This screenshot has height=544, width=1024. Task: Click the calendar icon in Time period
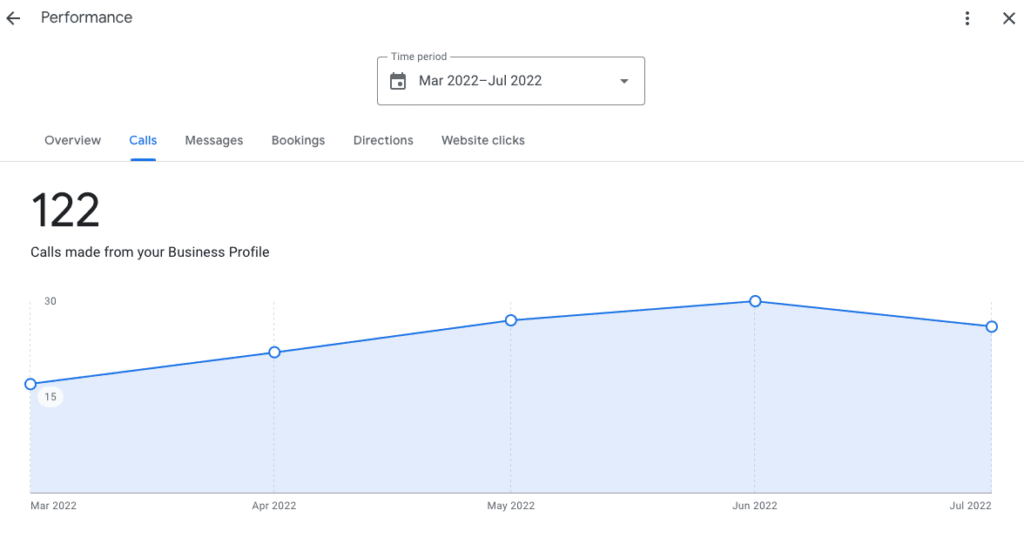(398, 81)
